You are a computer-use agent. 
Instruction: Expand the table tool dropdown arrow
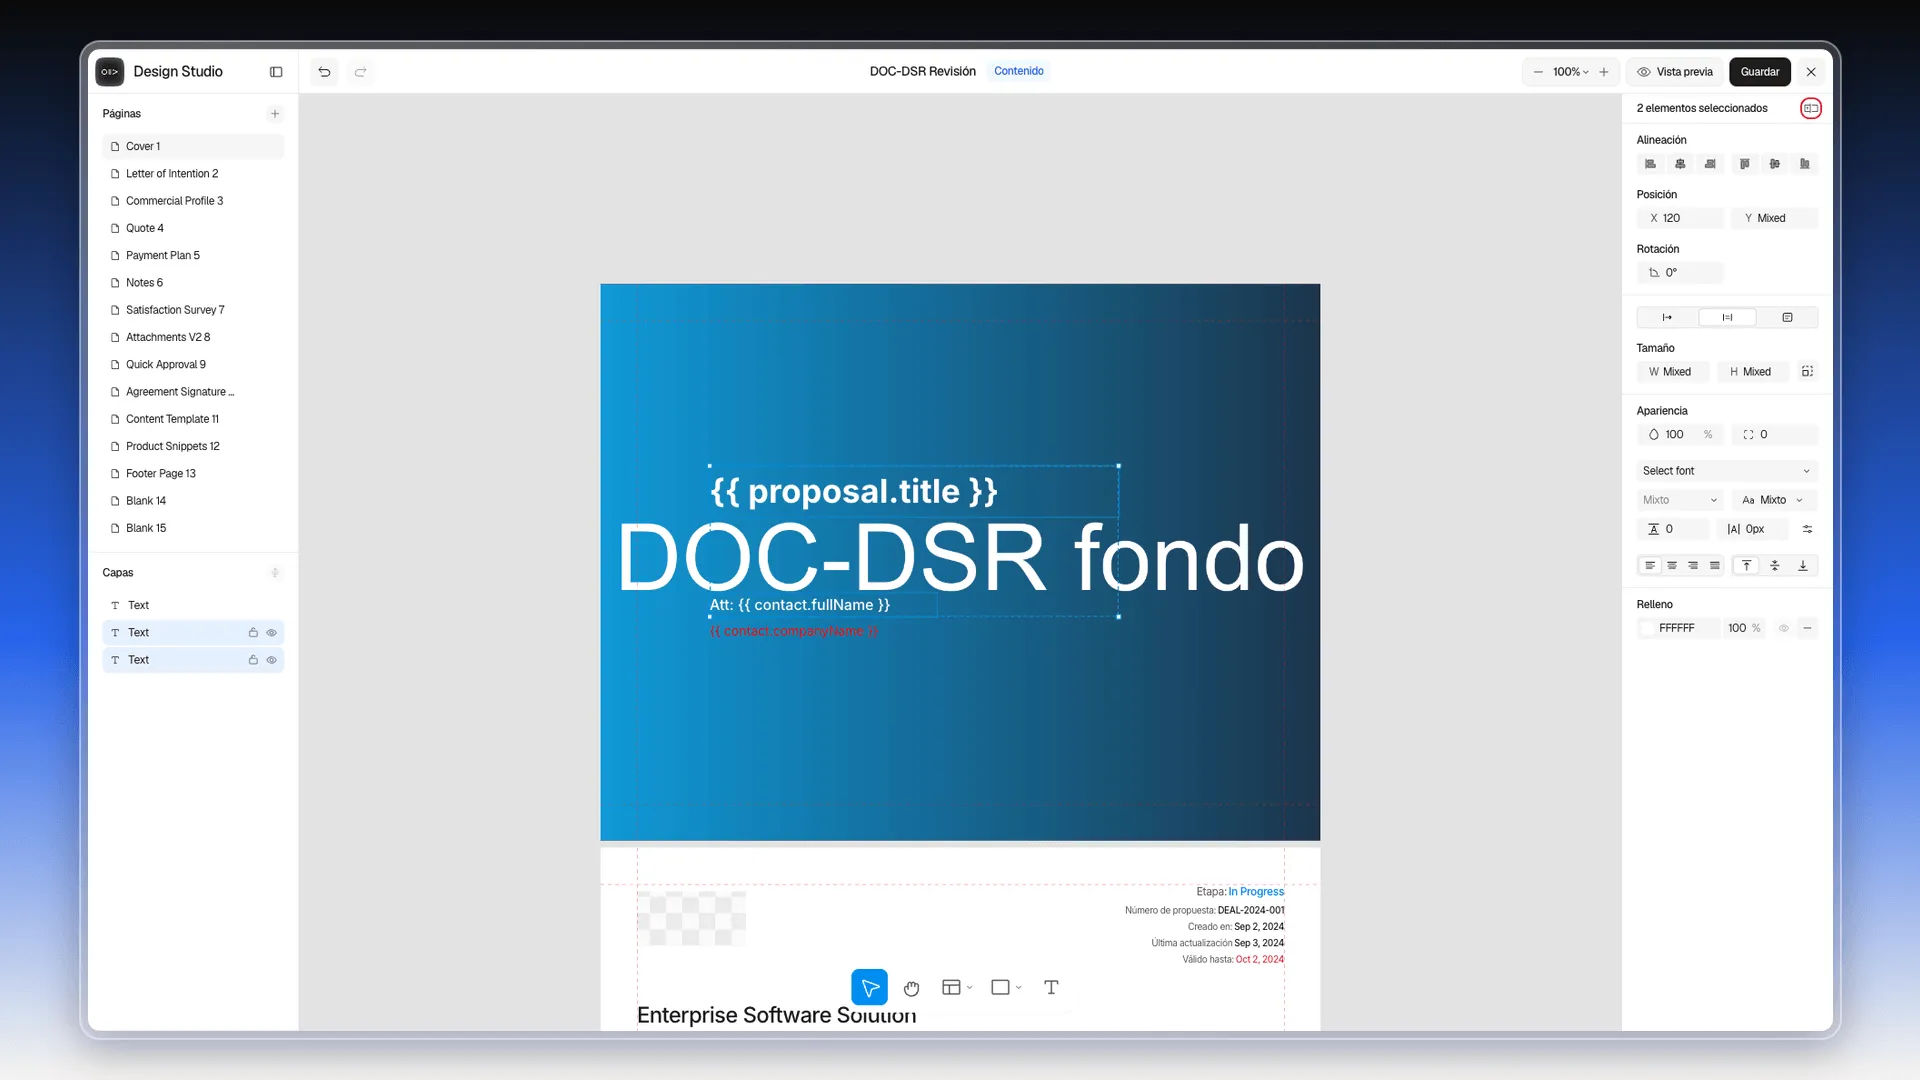(969, 988)
